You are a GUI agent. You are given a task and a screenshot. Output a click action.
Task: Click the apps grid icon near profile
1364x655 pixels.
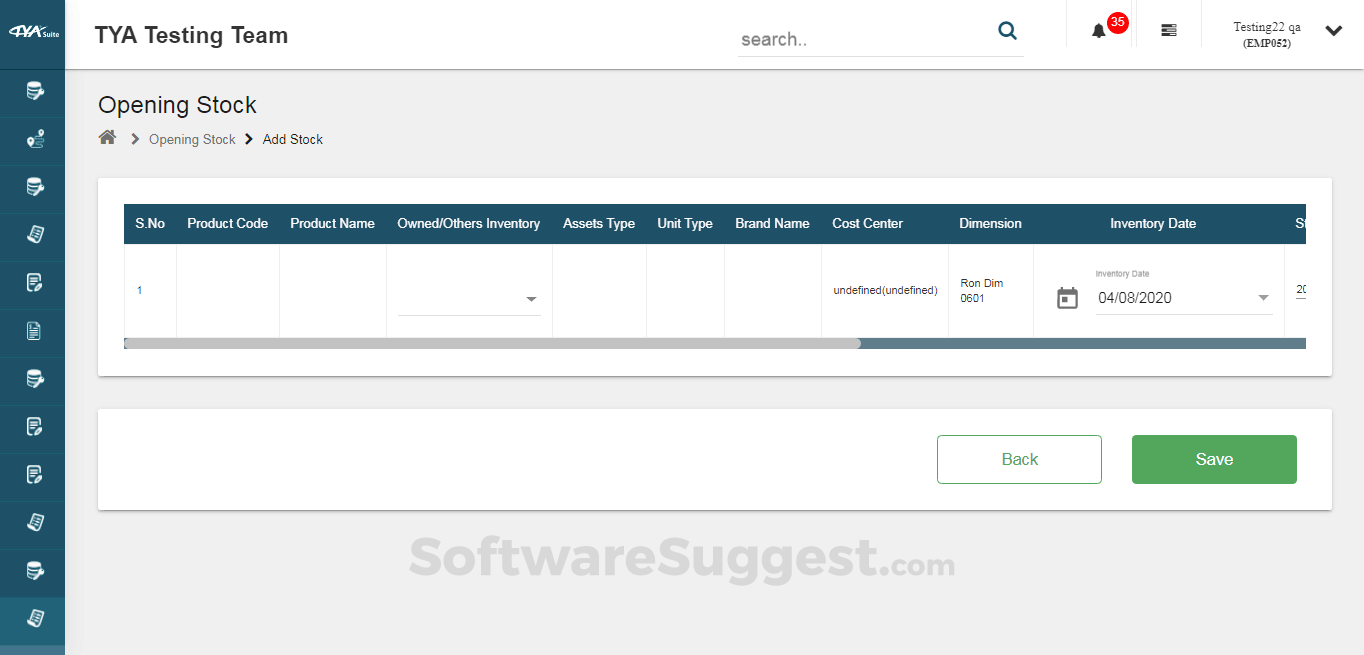coord(1168,30)
